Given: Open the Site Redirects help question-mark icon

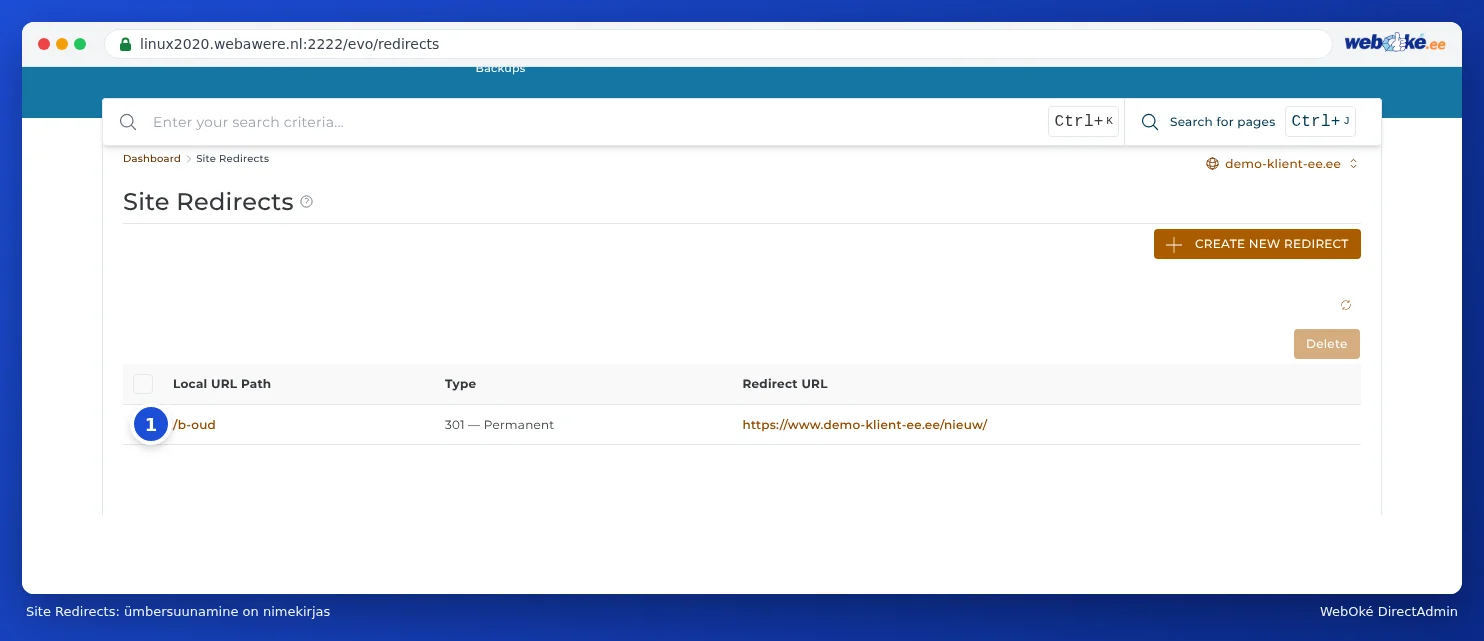Looking at the screenshot, I should click(x=307, y=202).
